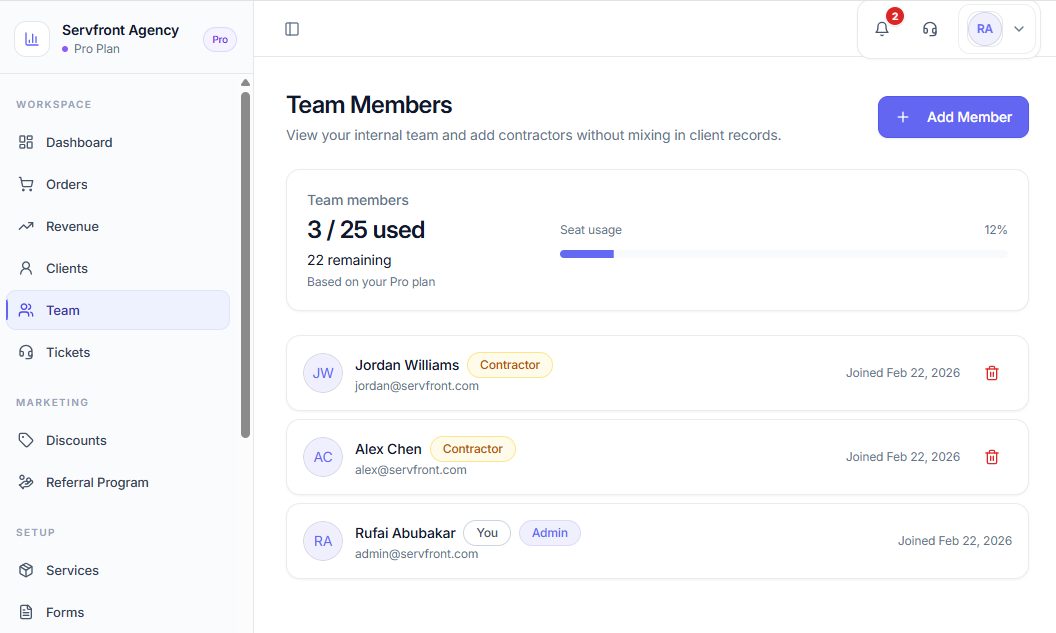Click the Services box icon

point(26,570)
